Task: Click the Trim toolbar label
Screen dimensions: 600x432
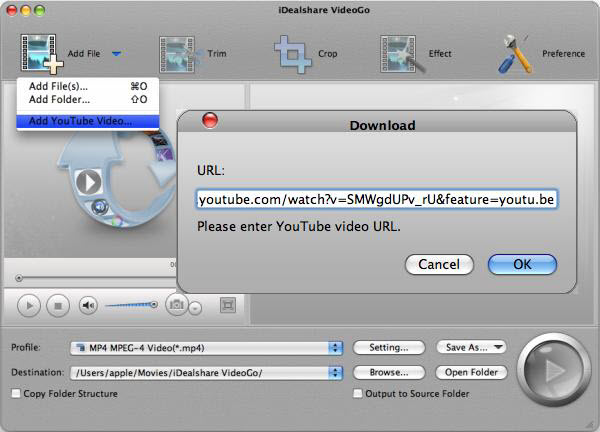Action: point(217,54)
